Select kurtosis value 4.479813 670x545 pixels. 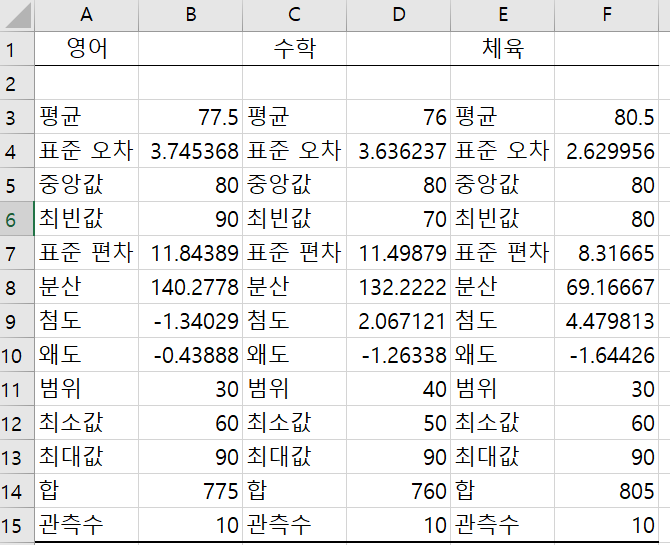coord(606,321)
